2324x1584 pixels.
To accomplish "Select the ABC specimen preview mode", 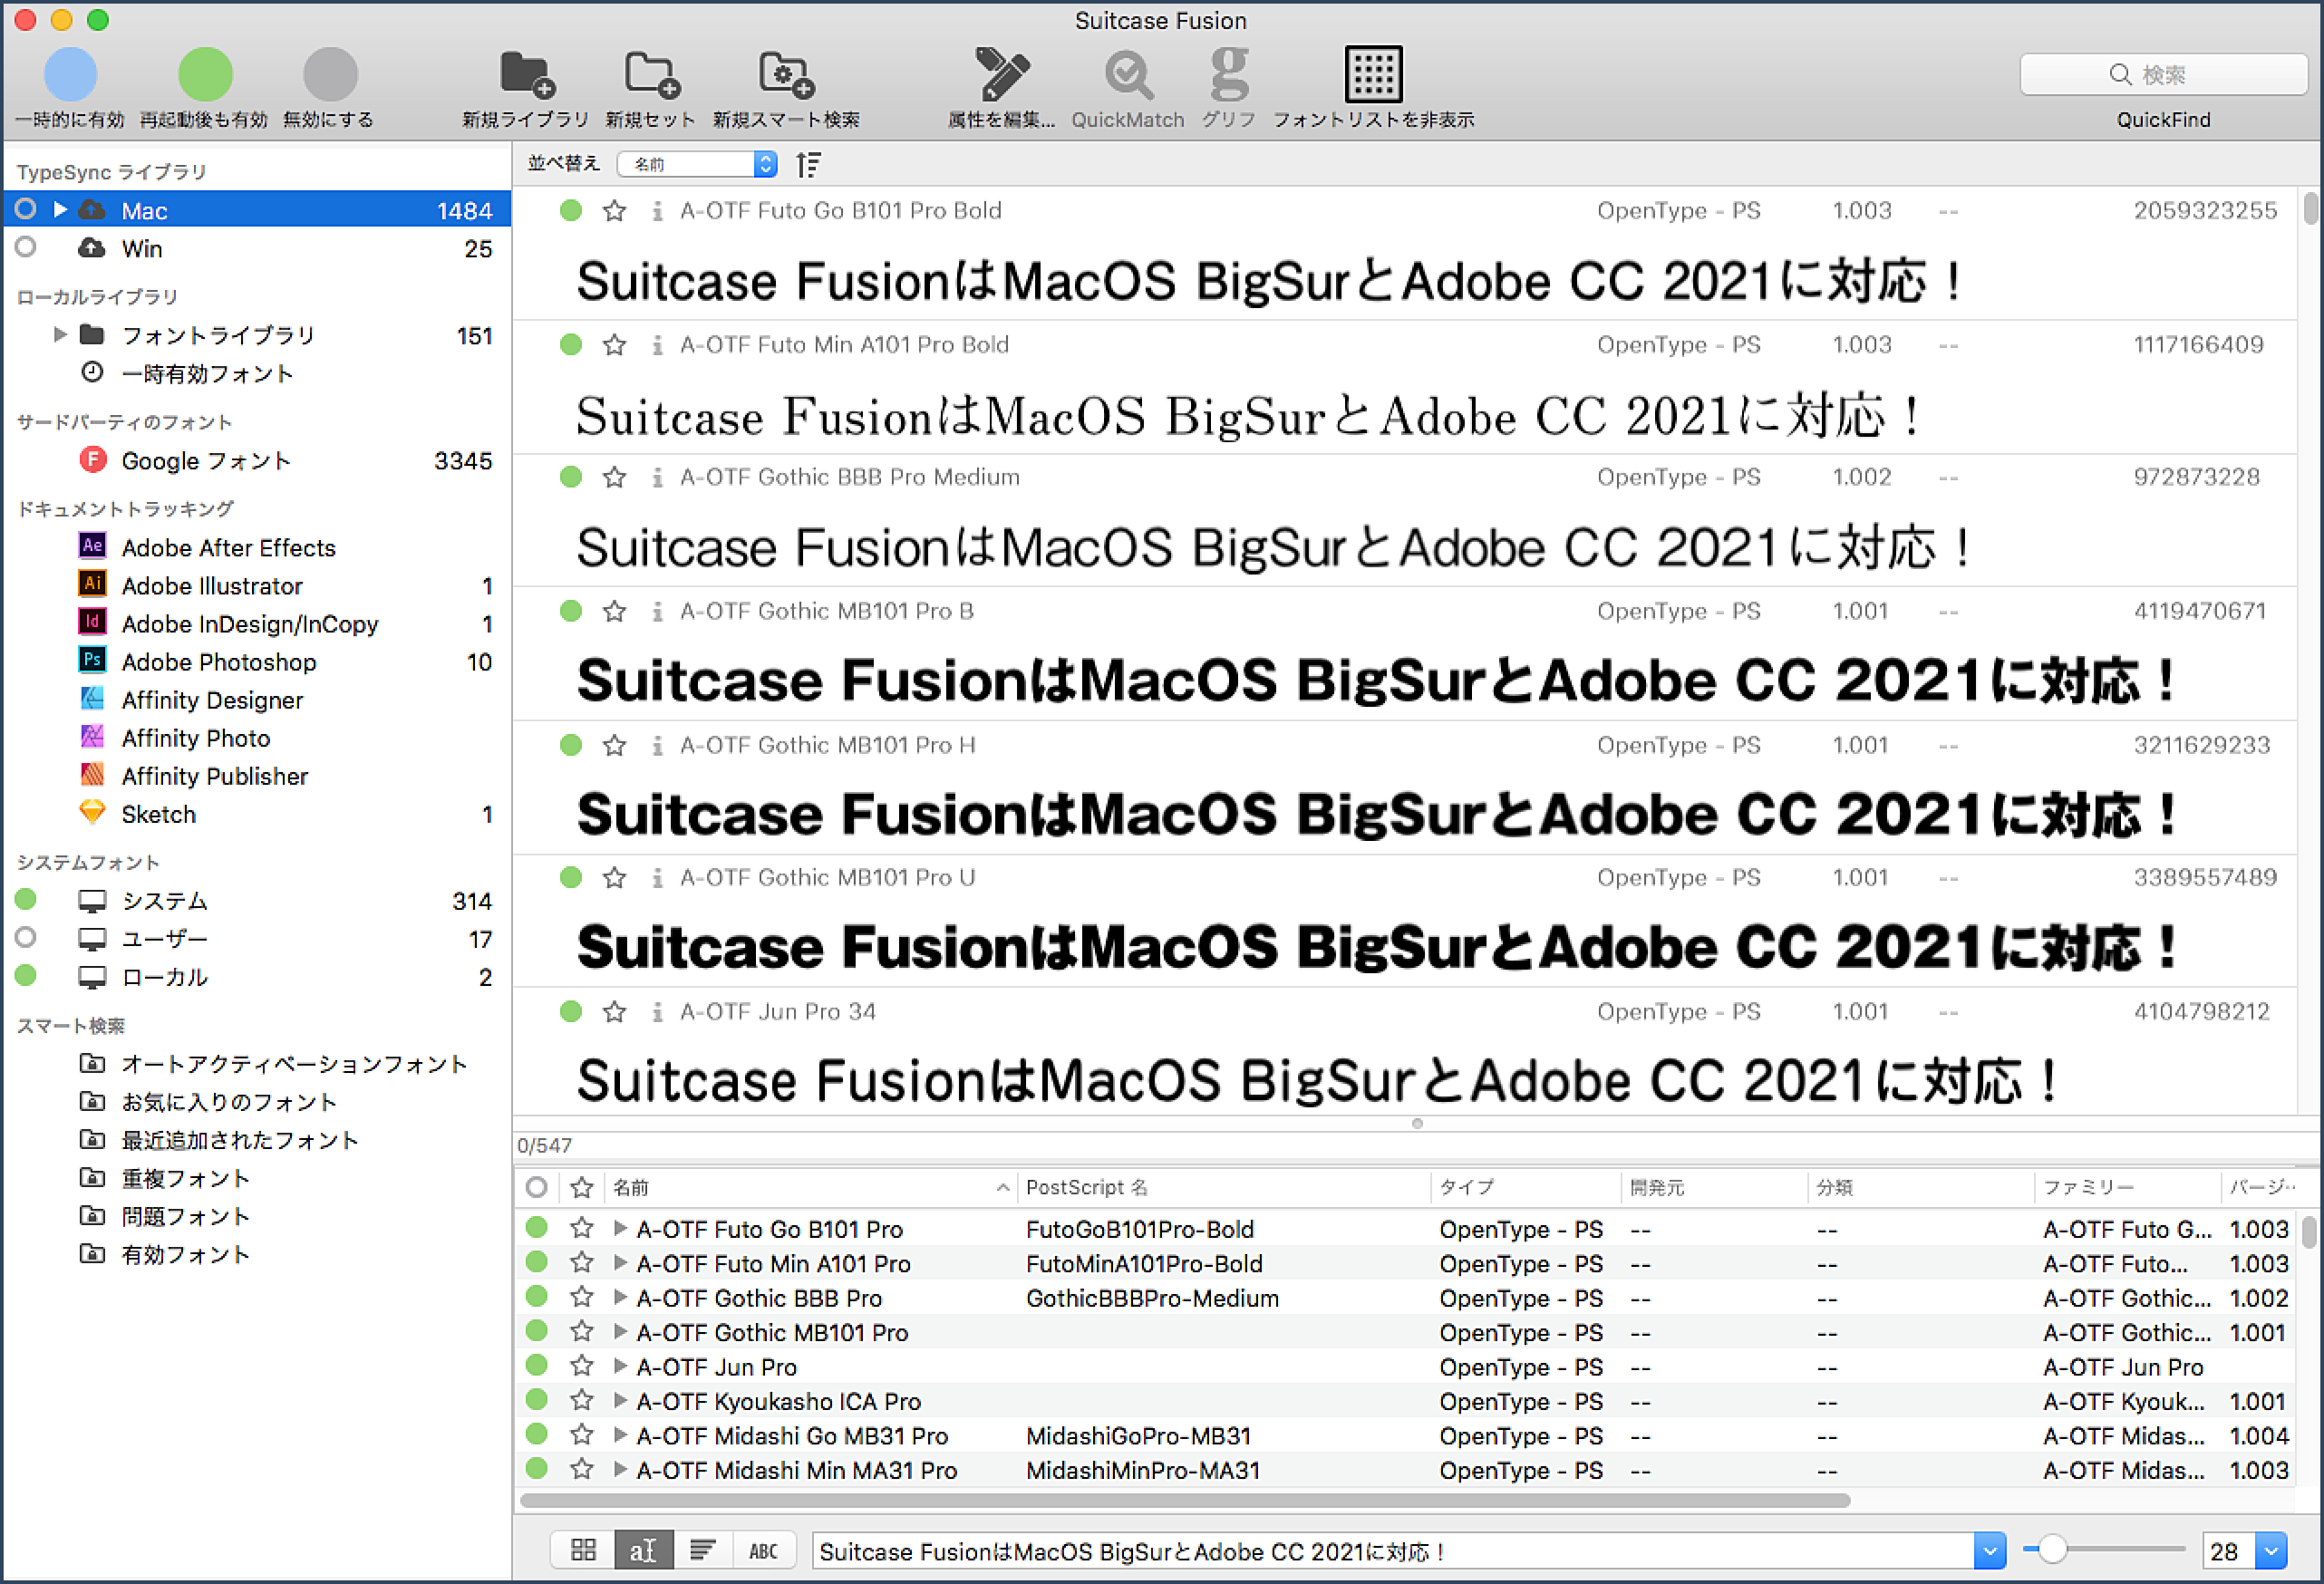I will [763, 1550].
